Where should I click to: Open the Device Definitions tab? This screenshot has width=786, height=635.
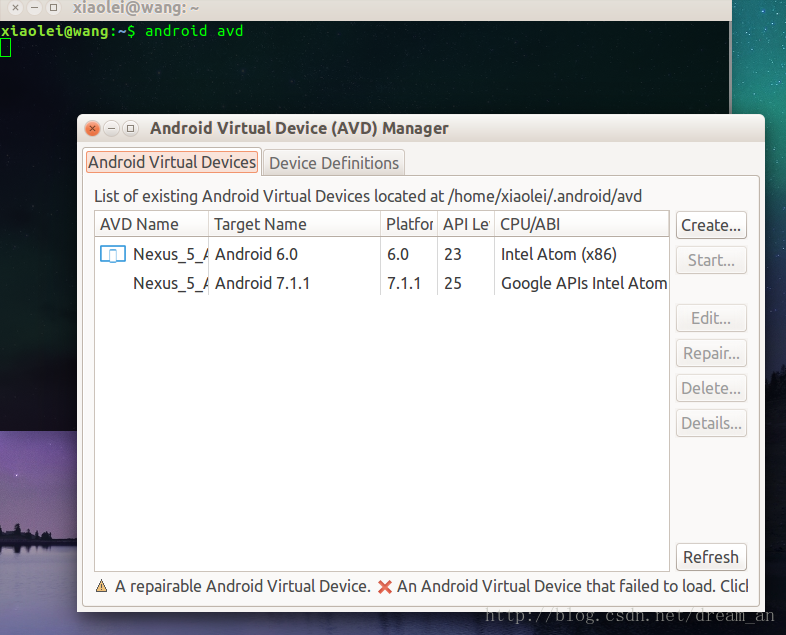[334, 163]
